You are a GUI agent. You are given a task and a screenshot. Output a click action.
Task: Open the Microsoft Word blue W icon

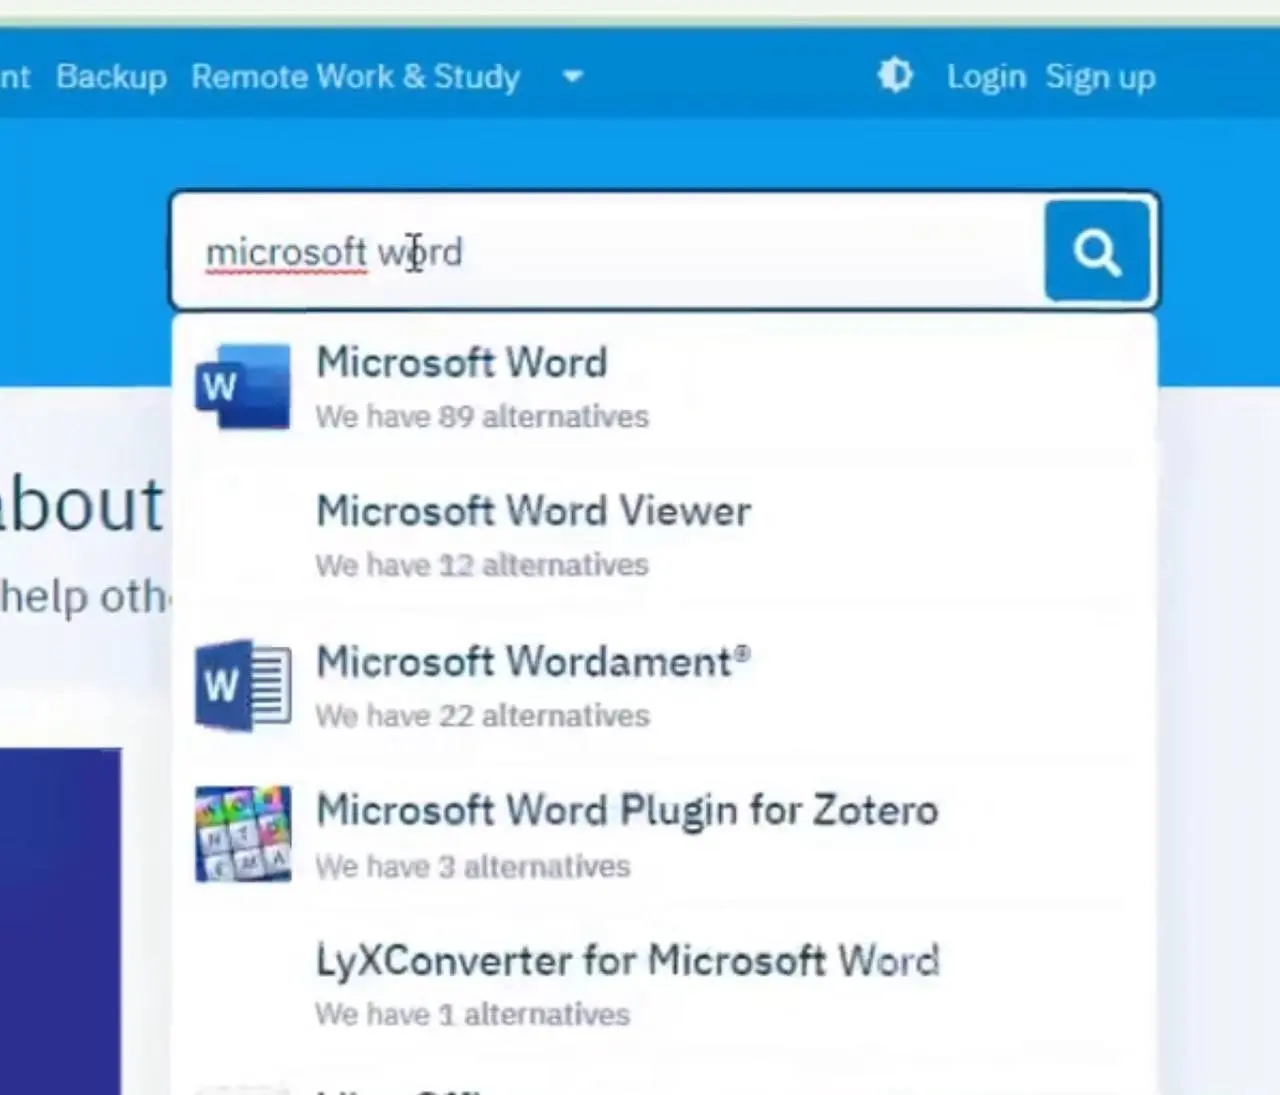[x=243, y=387]
